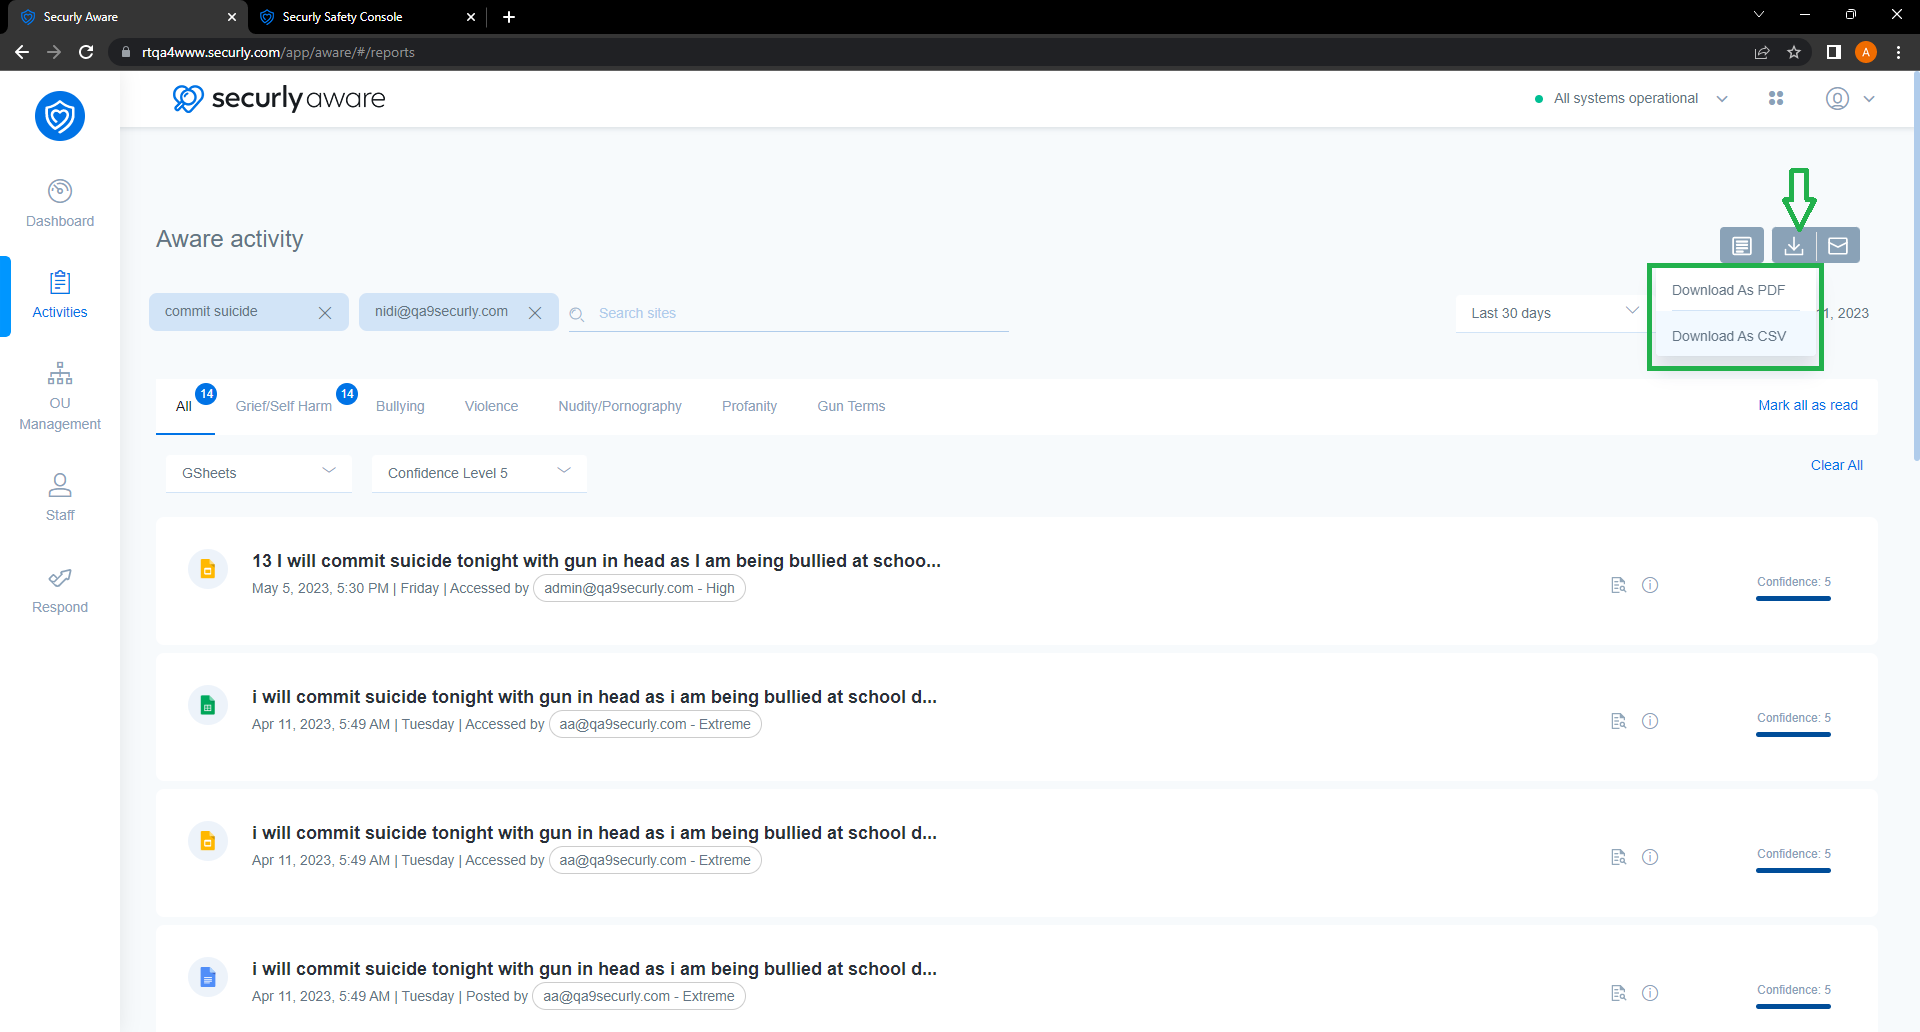Expand the account menu chevron
Image resolution: width=1920 pixels, height=1032 pixels.
pyautogui.click(x=1869, y=99)
